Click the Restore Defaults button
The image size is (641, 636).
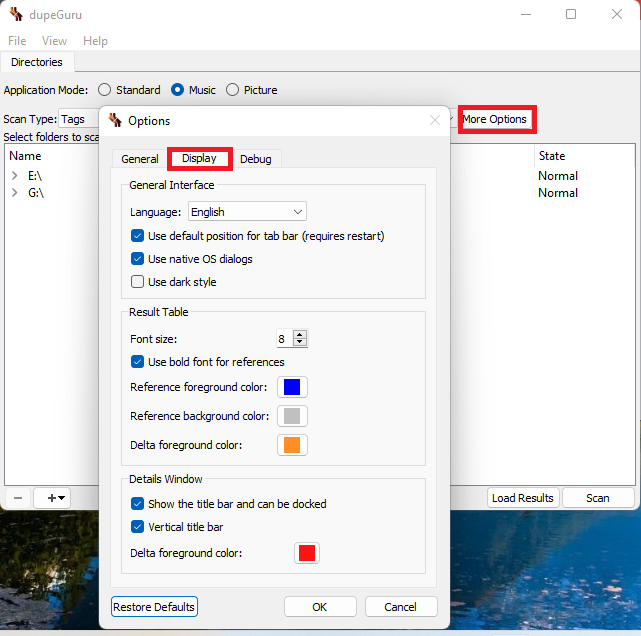(154, 607)
